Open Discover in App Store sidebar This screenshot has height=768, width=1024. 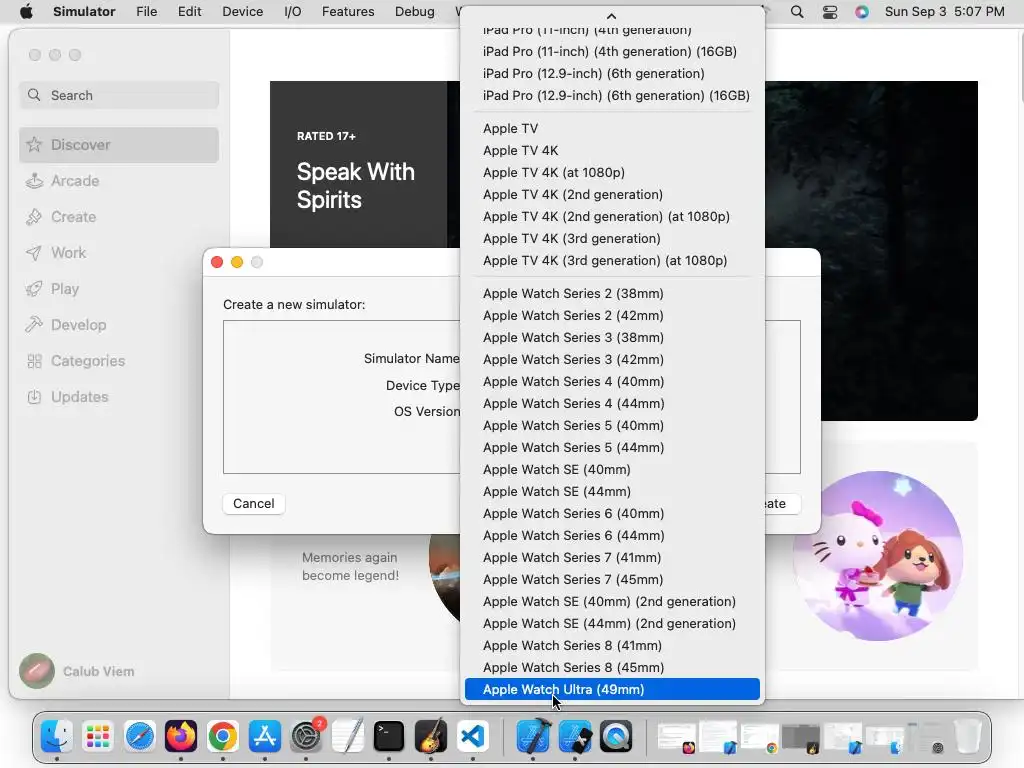[119, 144]
